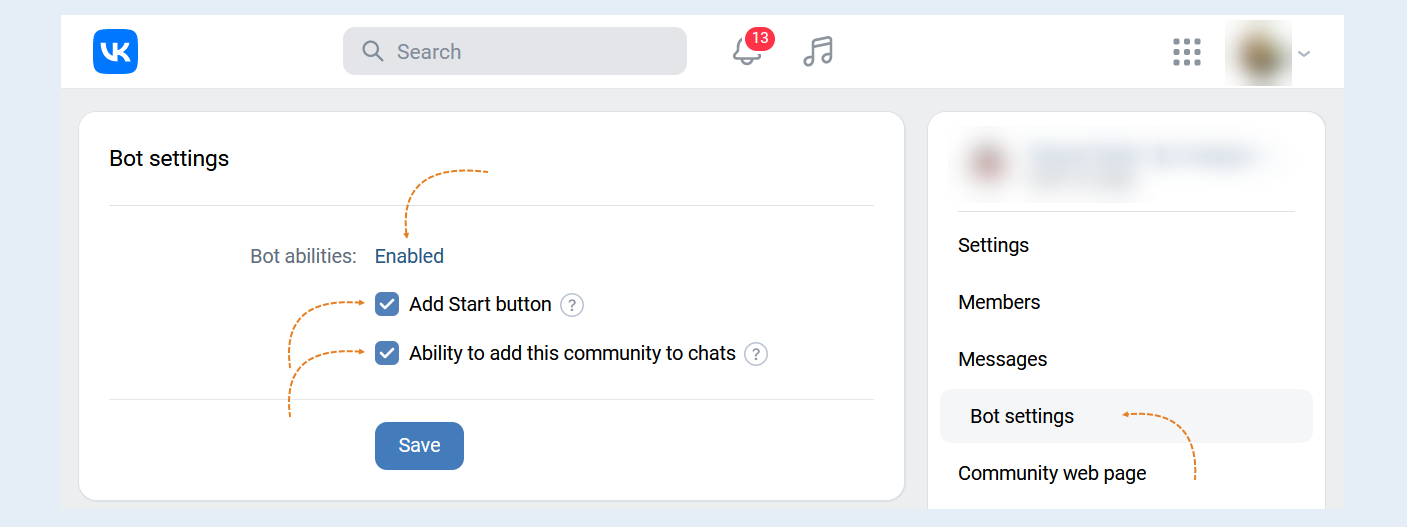Open the Bot abilities Enabled dropdown
This screenshot has height=527, width=1407.
click(x=409, y=256)
